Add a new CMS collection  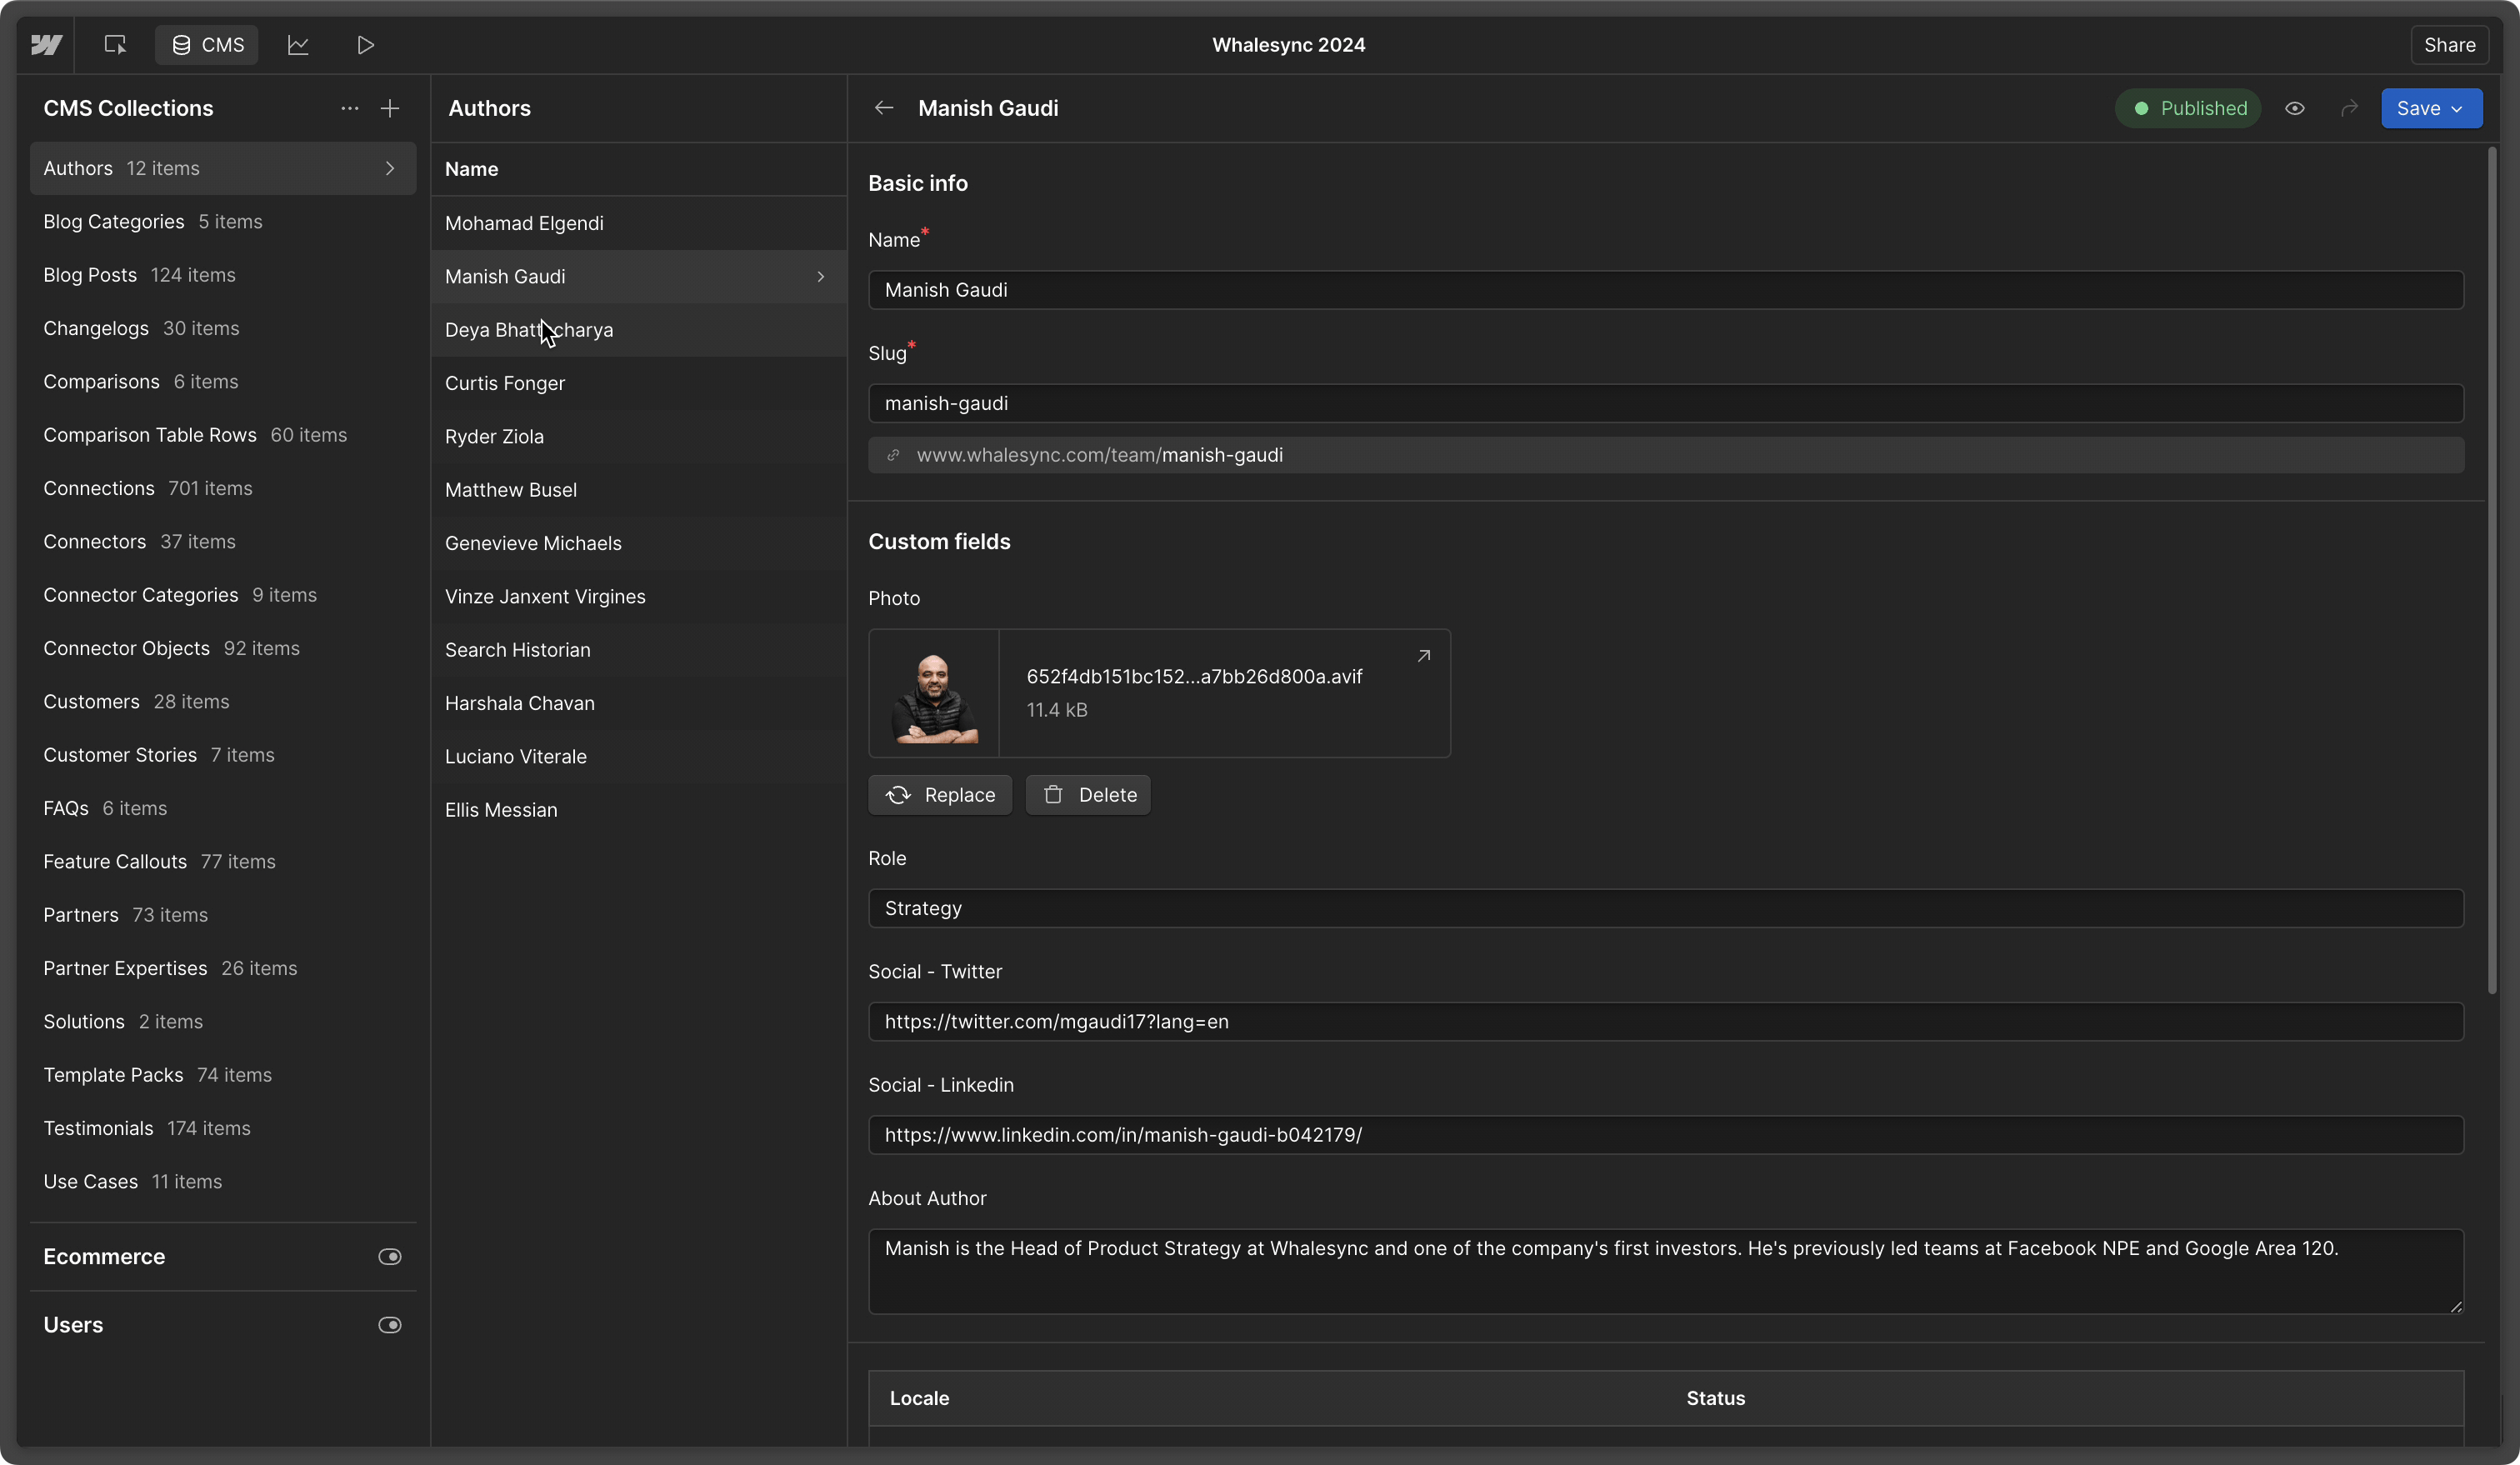click(x=390, y=108)
